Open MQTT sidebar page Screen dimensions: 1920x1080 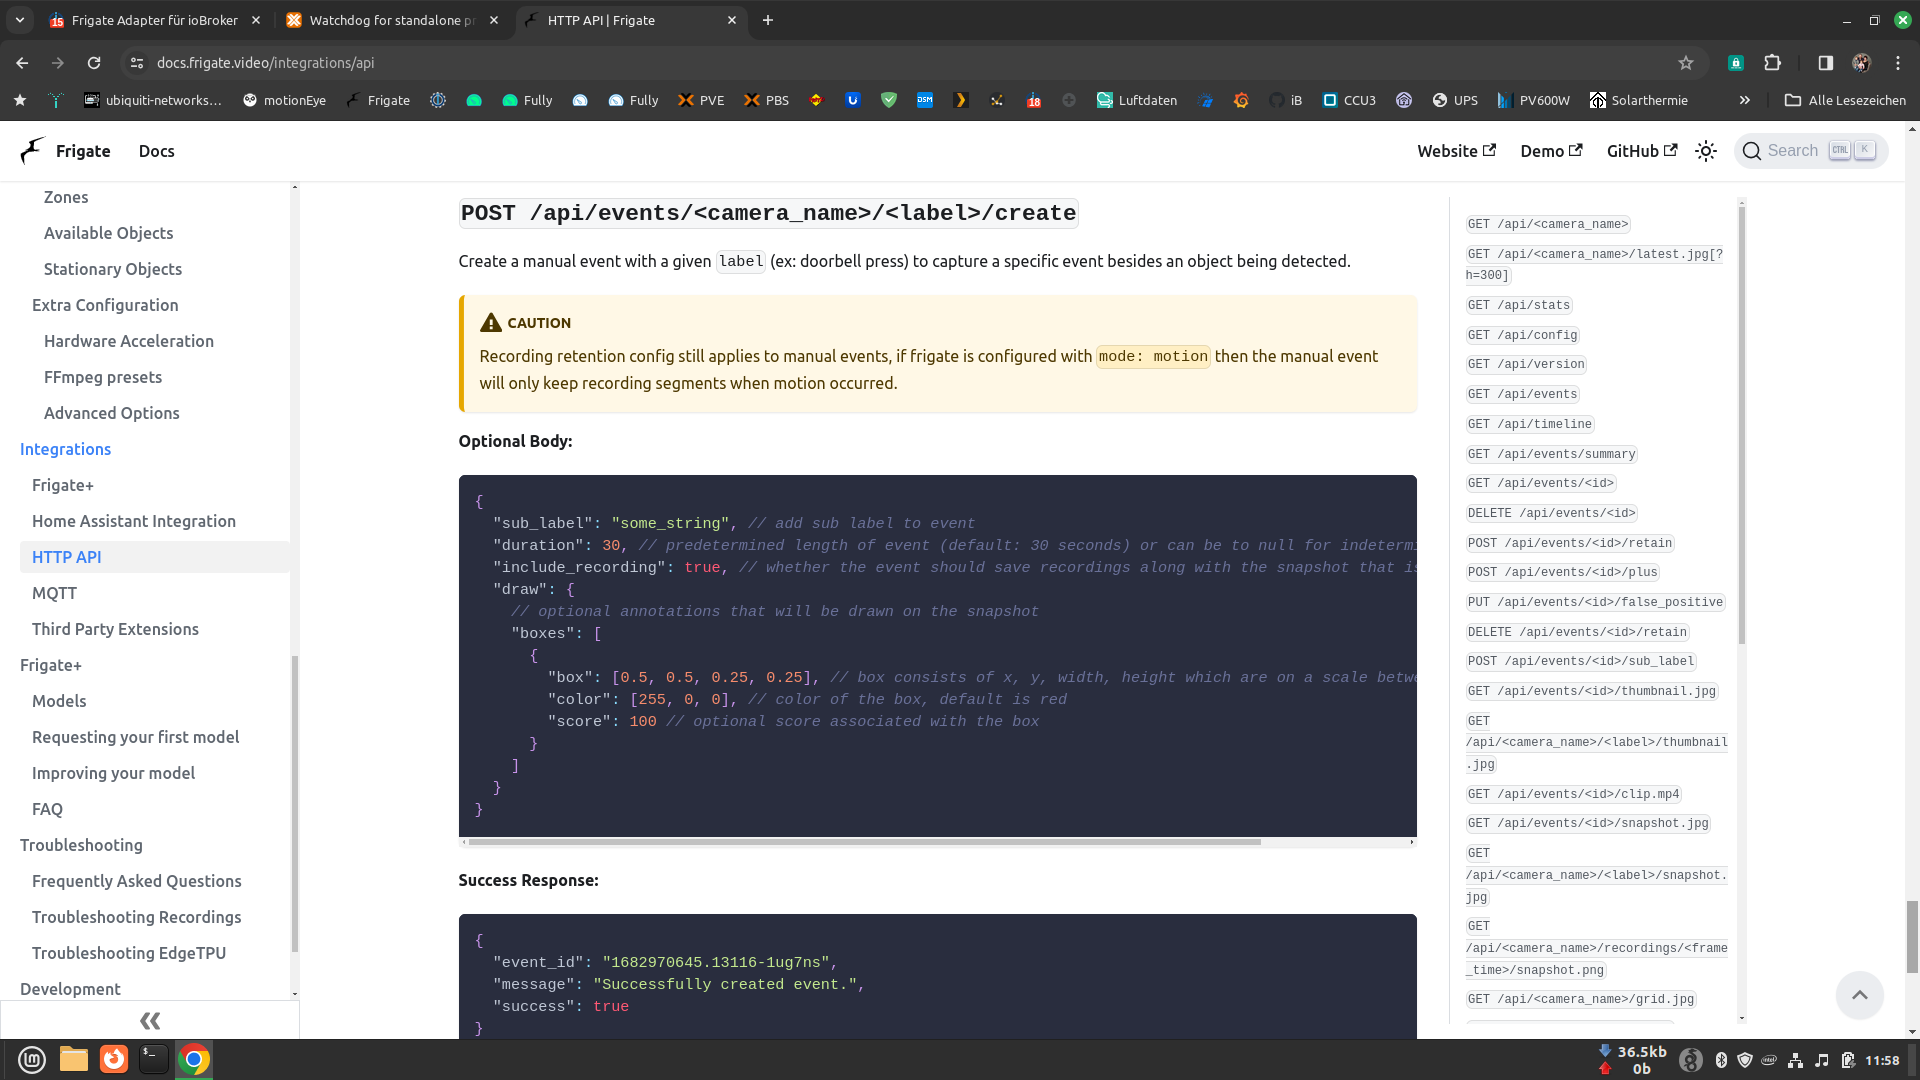click(155, 593)
